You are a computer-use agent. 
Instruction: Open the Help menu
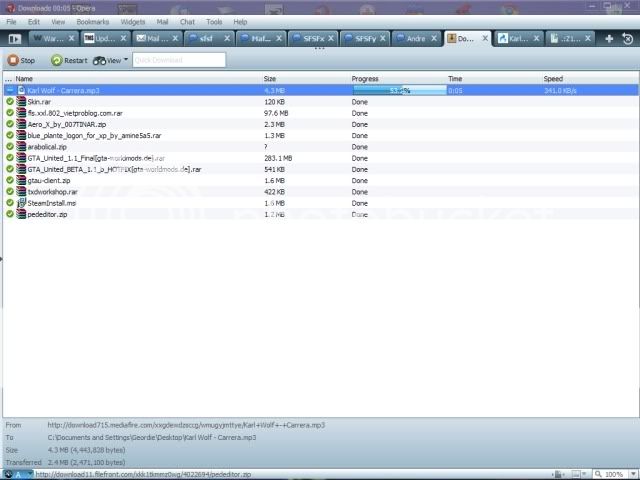[240, 22]
